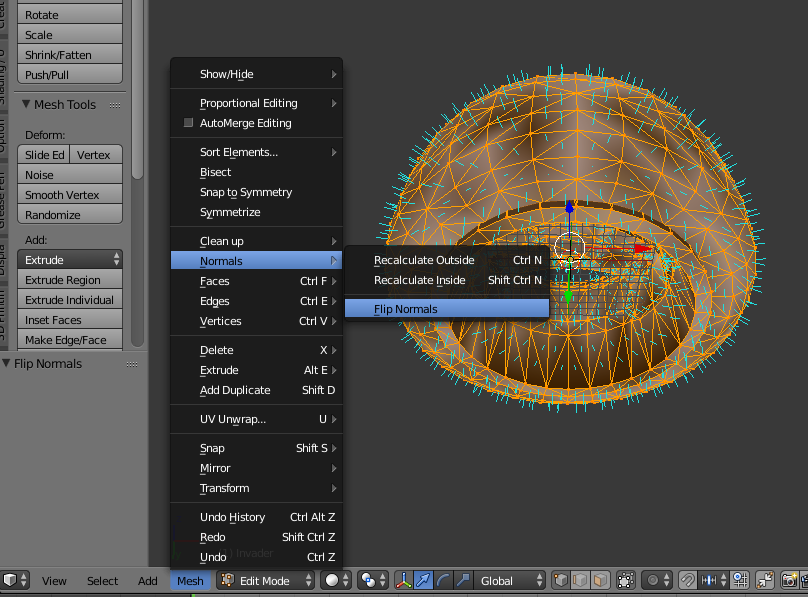This screenshot has height=597, width=808.
Task: Toggle the 3D manipulator axes icon
Action: (404, 581)
